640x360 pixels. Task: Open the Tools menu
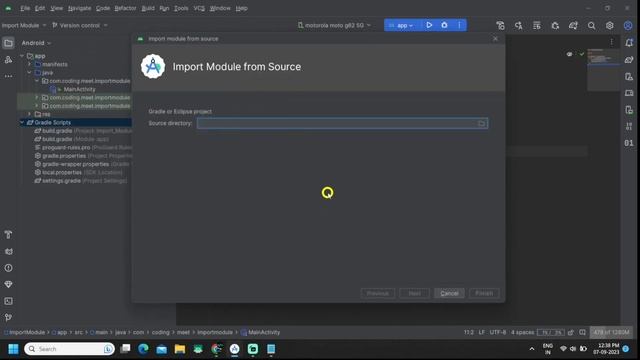[181, 8]
